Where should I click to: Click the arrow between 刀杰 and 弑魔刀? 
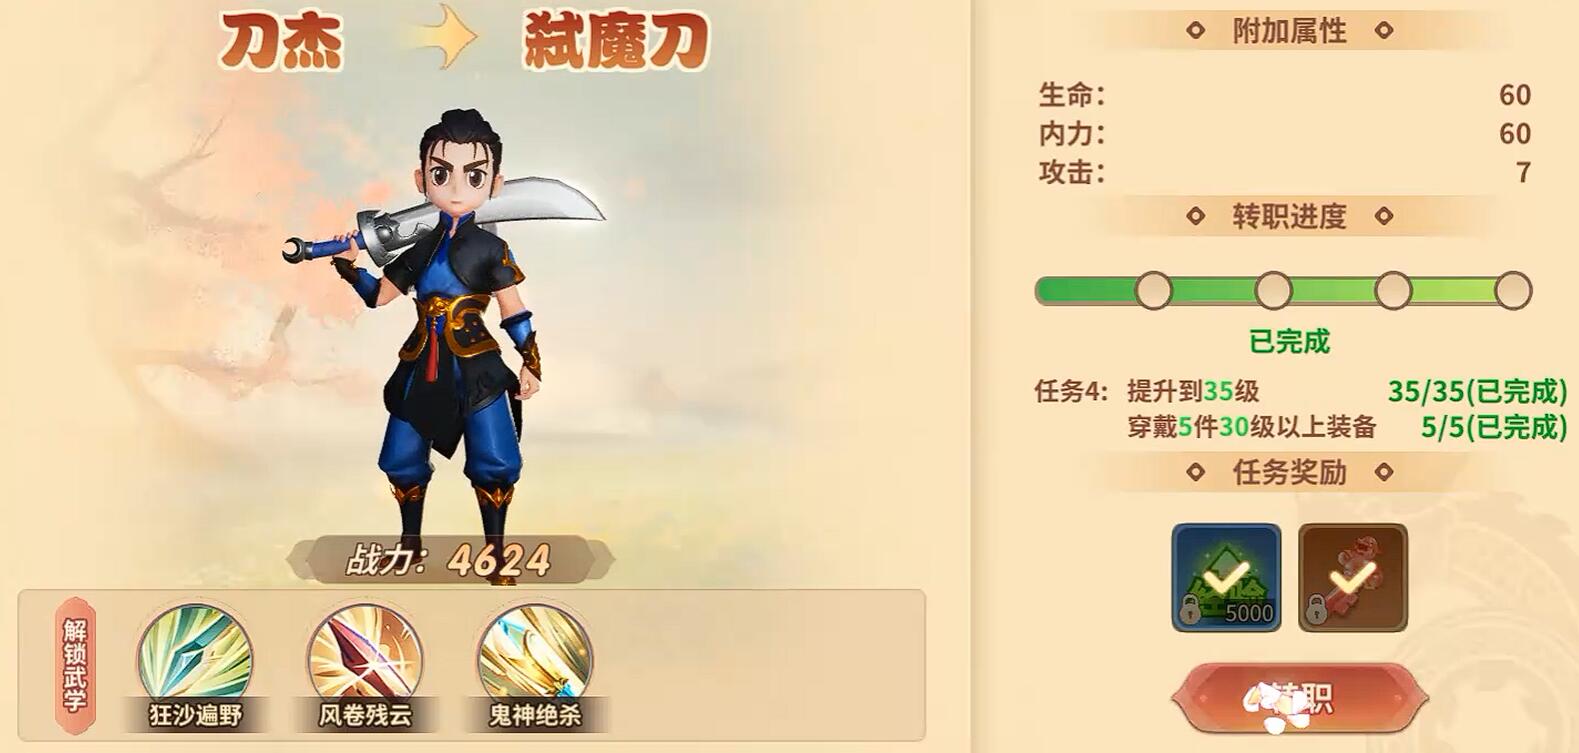(x=445, y=40)
